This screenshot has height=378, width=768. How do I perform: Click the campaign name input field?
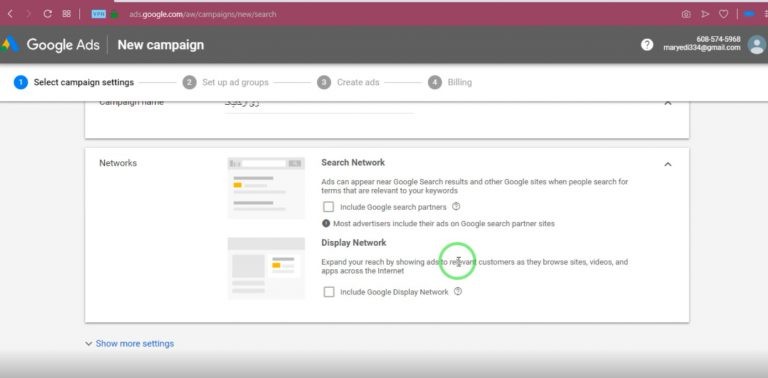click(x=319, y=105)
